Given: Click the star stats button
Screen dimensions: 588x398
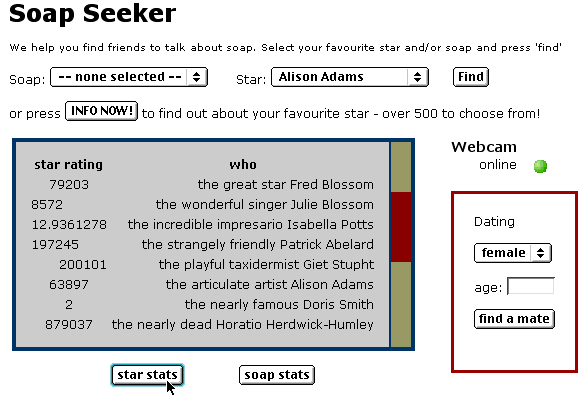Looking at the screenshot, I should (x=147, y=375).
